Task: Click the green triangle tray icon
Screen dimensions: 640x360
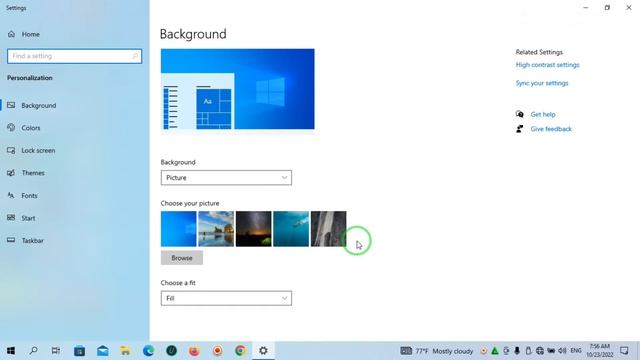Action: pos(495,351)
